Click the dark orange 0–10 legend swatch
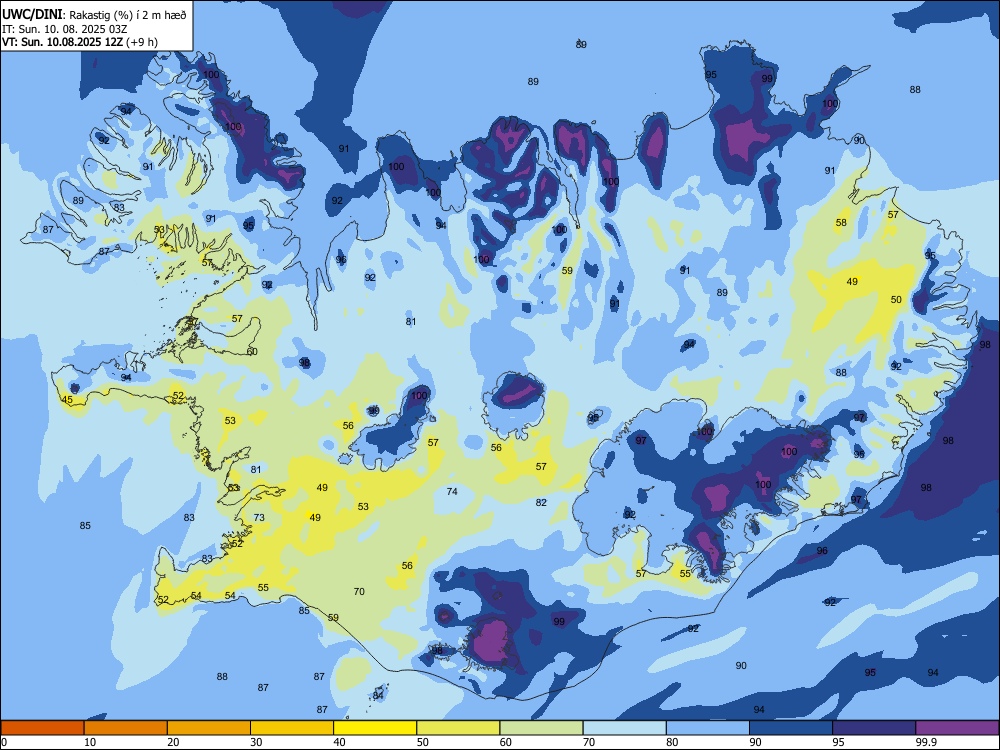Screen dimensions: 1000x750 (x=42, y=728)
